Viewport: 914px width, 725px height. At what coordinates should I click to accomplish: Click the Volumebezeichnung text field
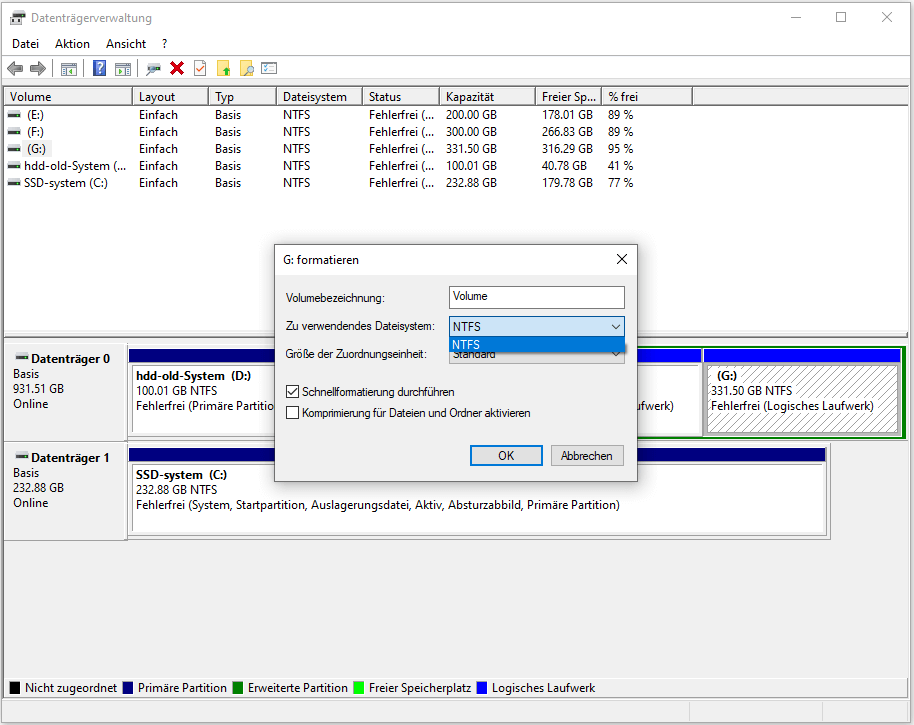536,297
